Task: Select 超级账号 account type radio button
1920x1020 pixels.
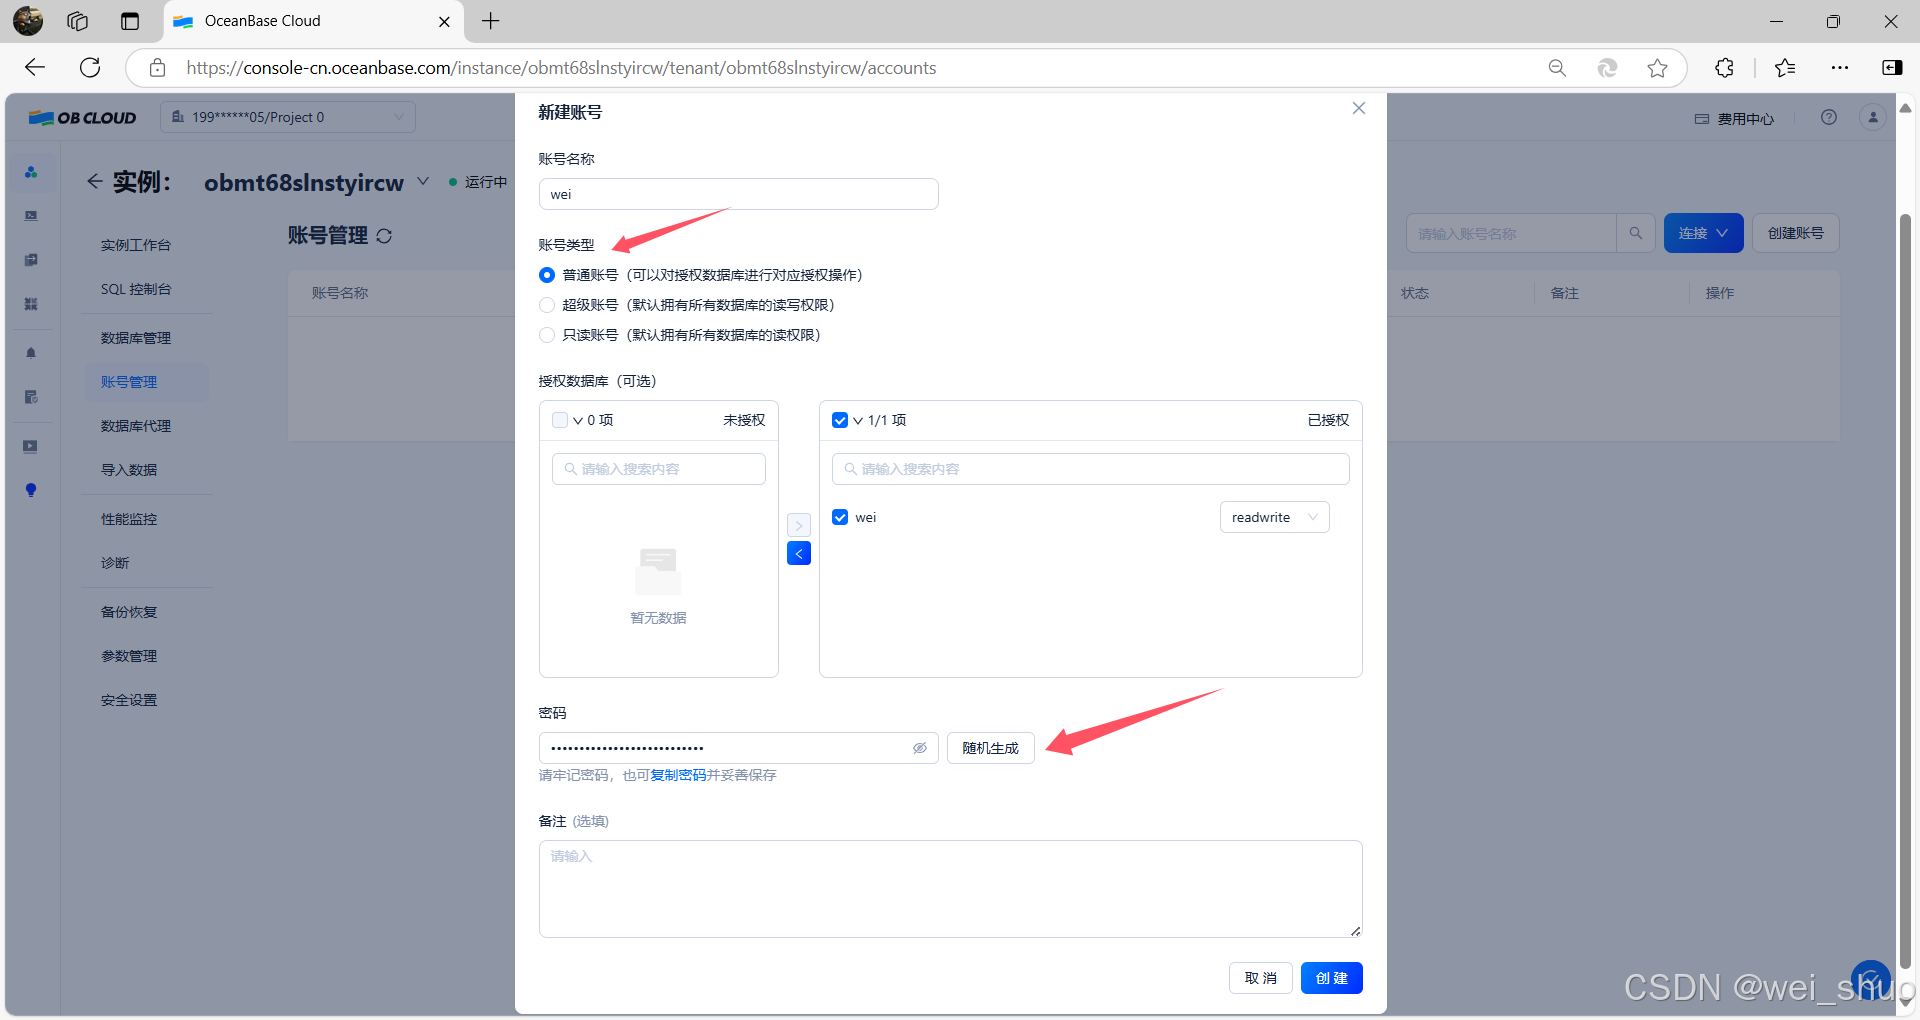Action: [547, 305]
